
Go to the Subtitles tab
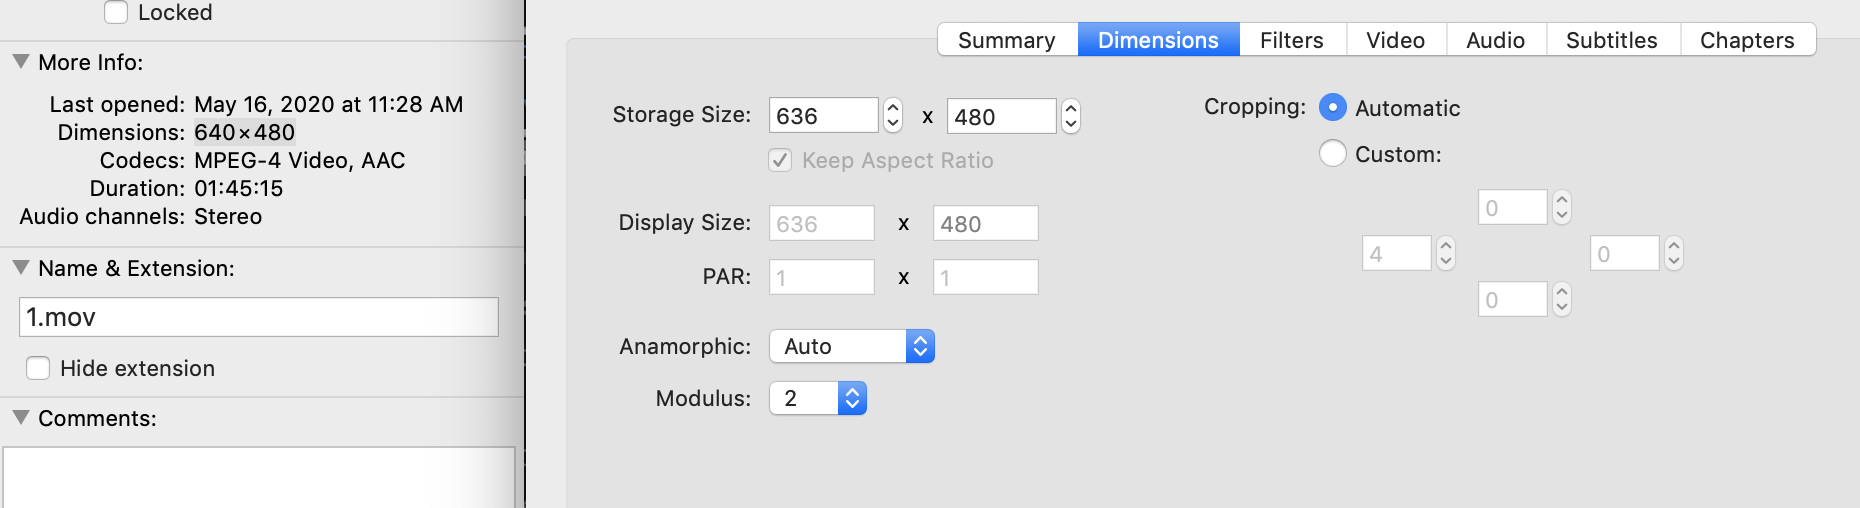pyautogui.click(x=1611, y=40)
